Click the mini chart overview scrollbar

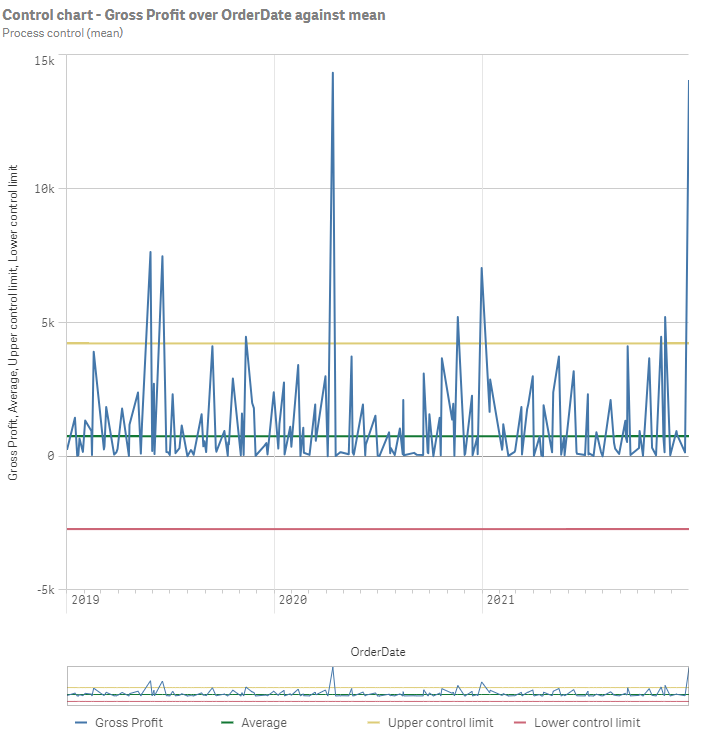tap(378, 685)
